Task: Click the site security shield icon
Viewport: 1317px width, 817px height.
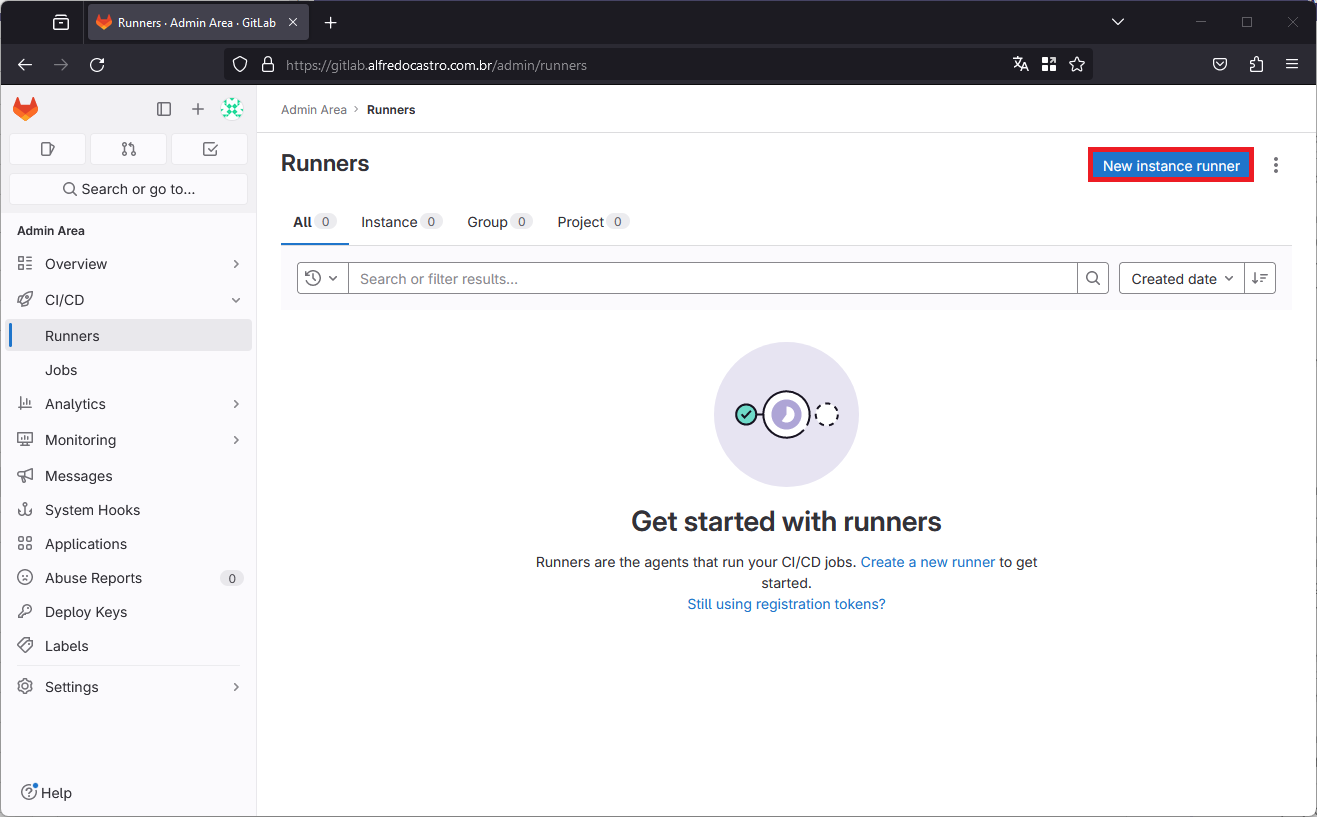Action: pyautogui.click(x=240, y=65)
